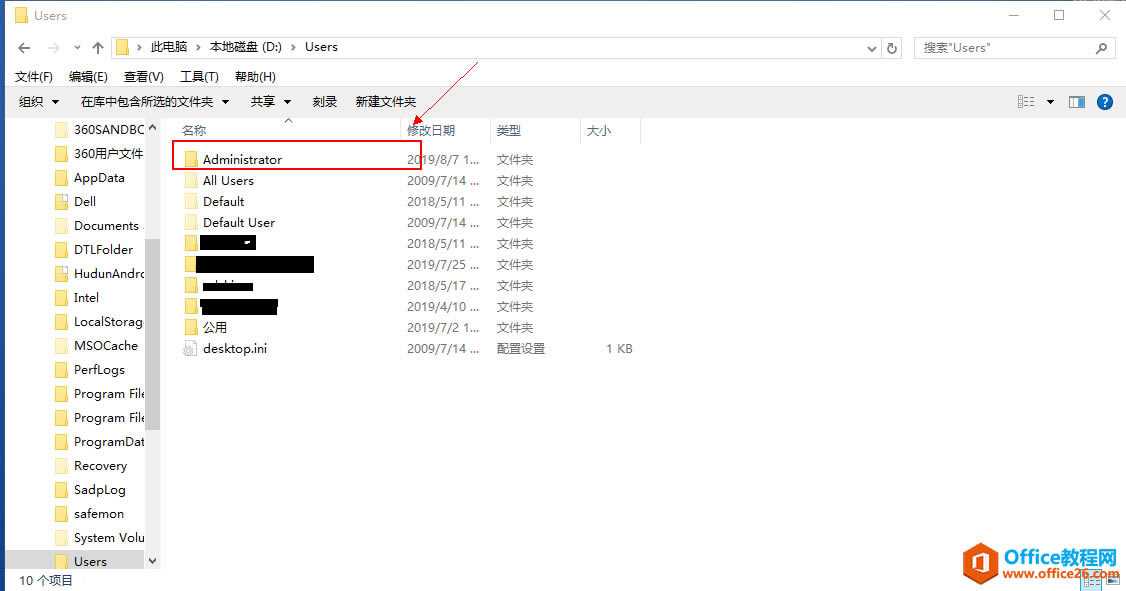Sort by 修改日期 column header
Image resolution: width=1126 pixels, height=591 pixels.
(x=431, y=131)
